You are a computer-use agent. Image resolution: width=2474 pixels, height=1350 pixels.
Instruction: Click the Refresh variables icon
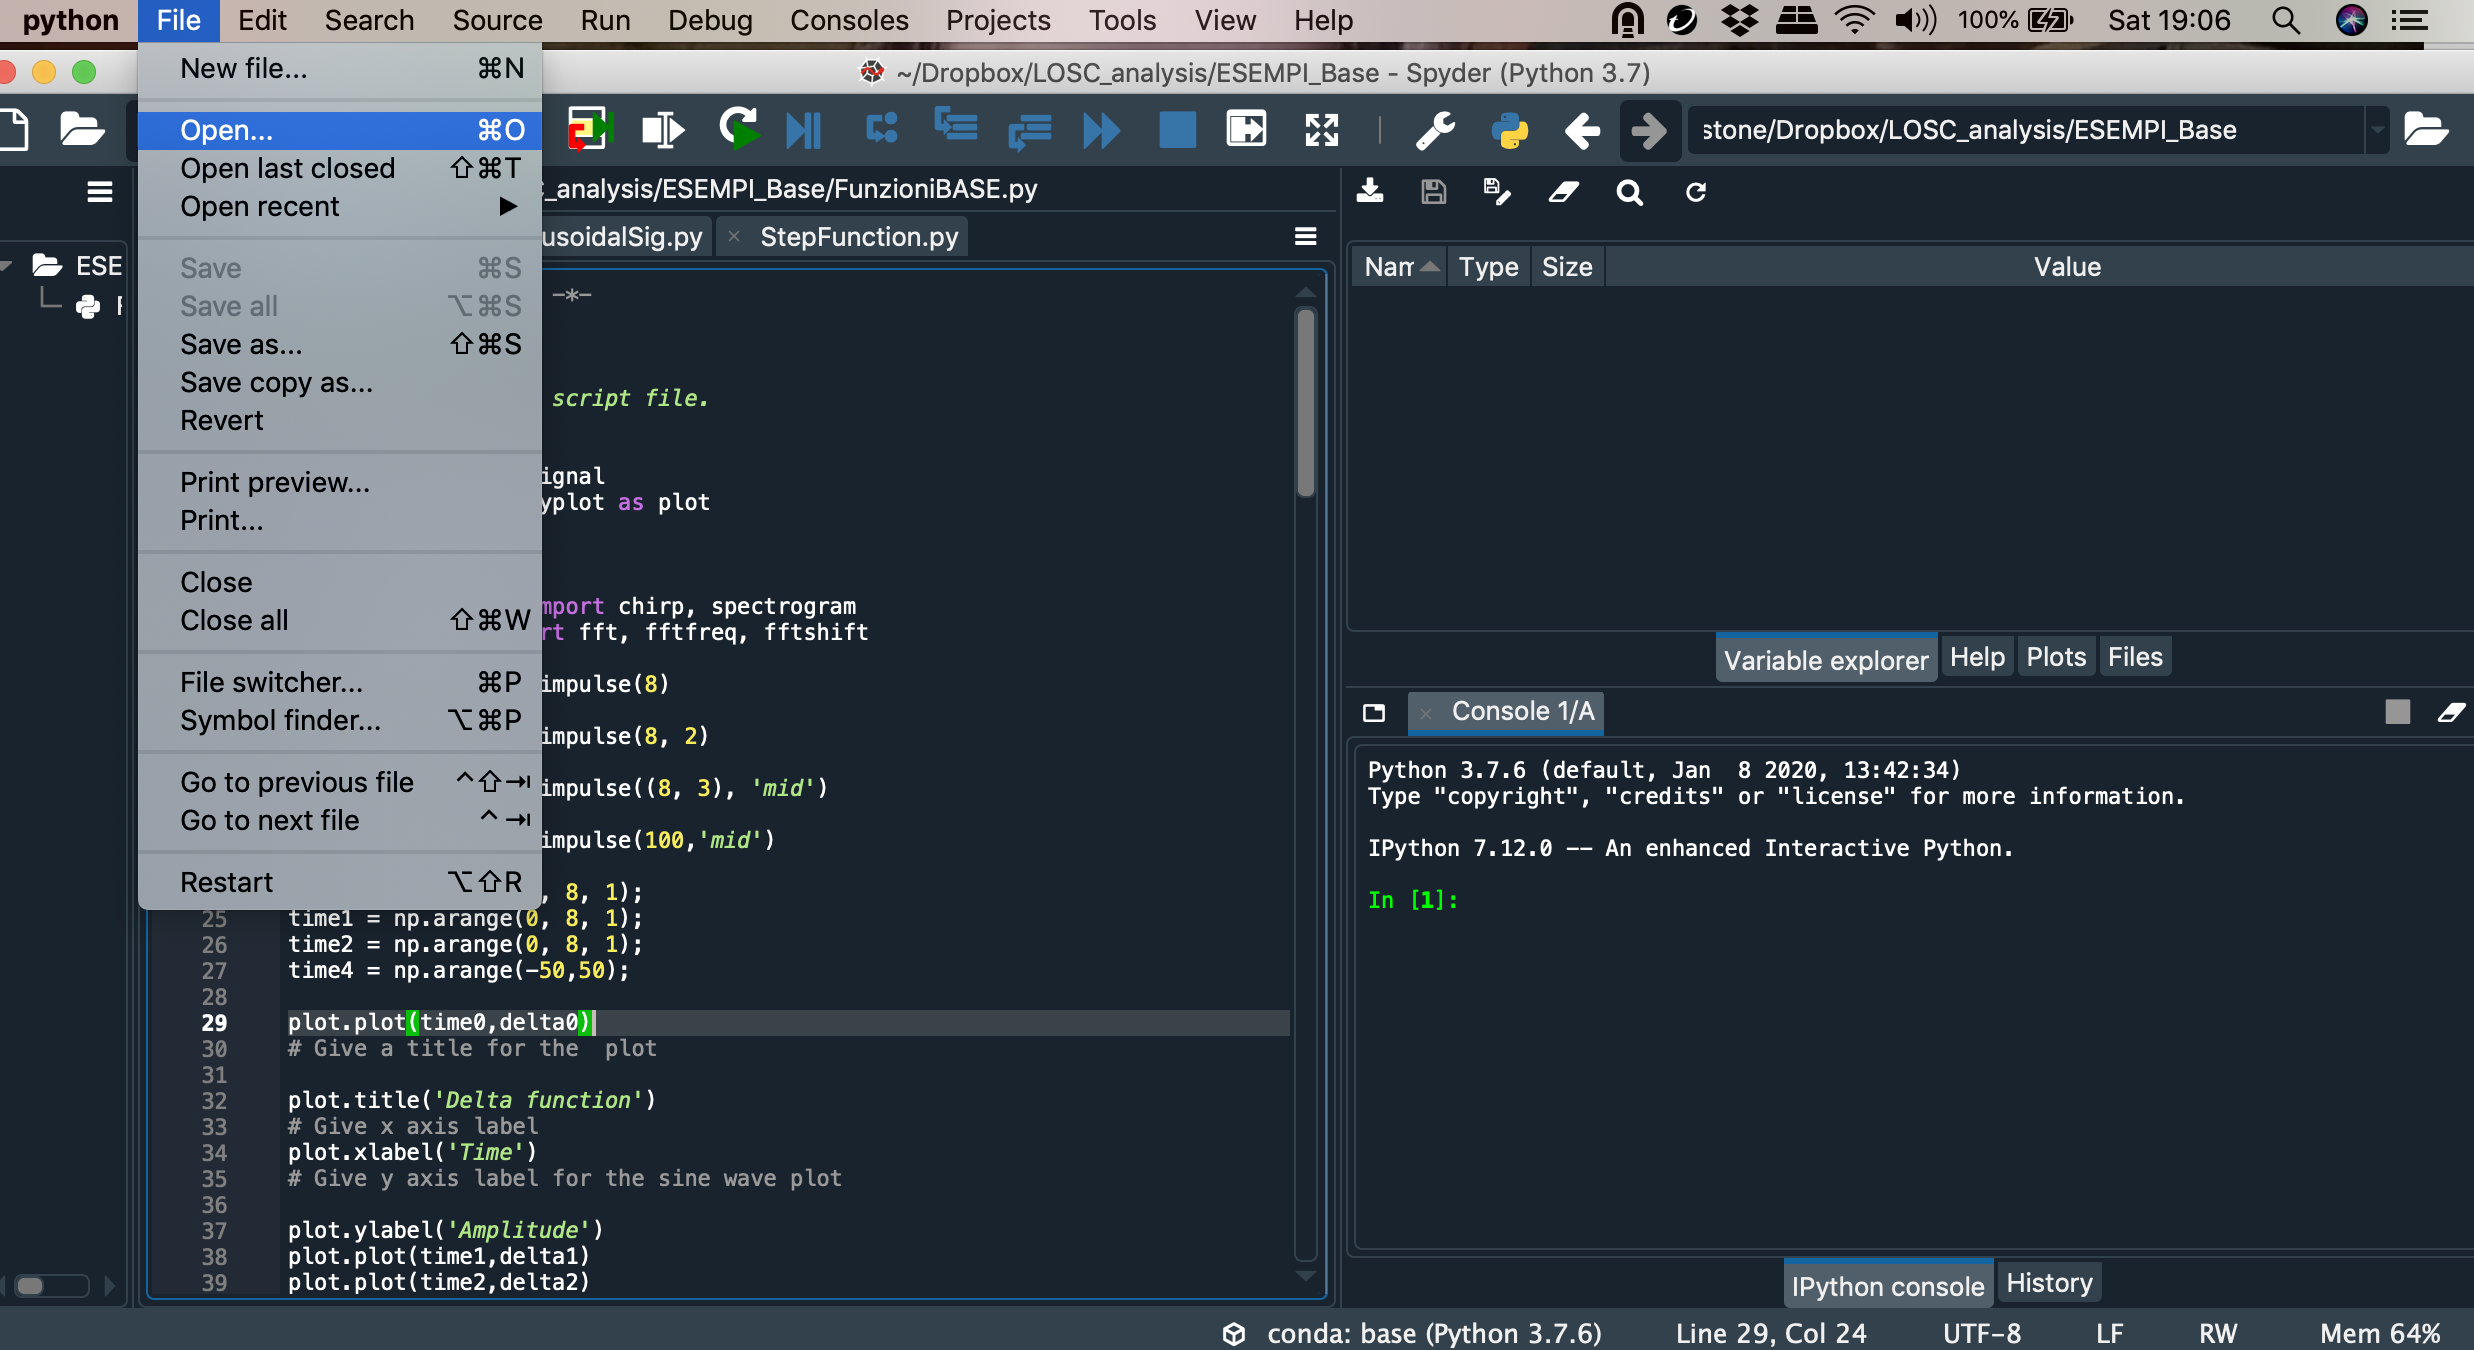pos(1695,192)
